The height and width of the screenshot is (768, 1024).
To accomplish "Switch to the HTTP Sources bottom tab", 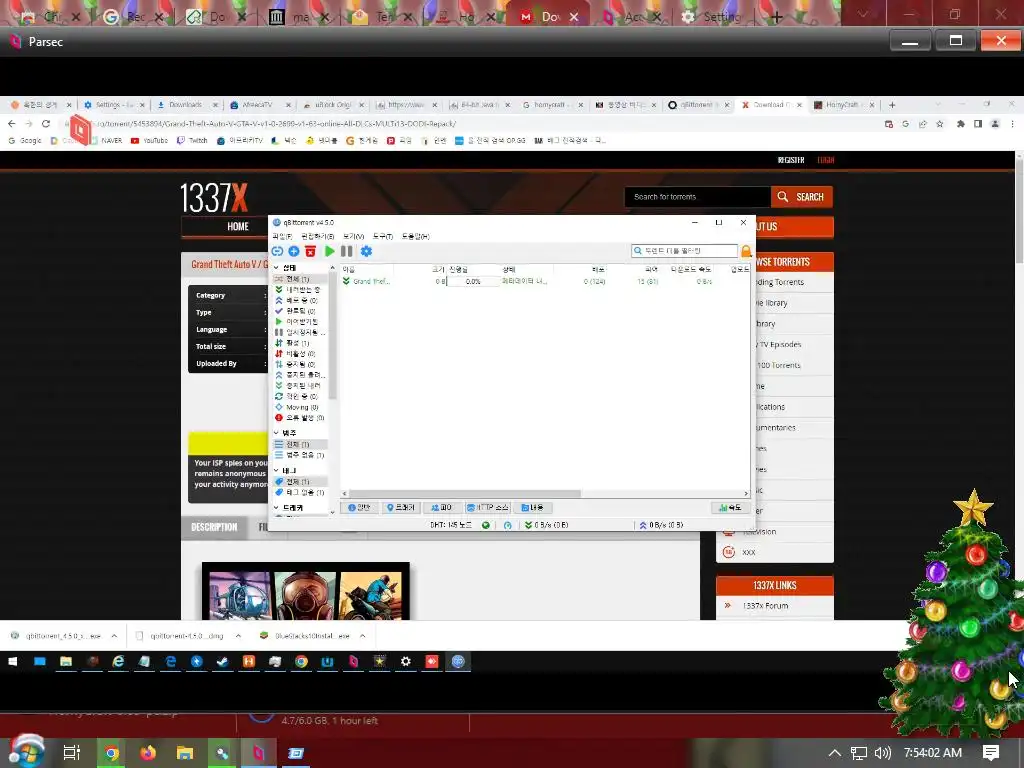I will click(487, 507).
